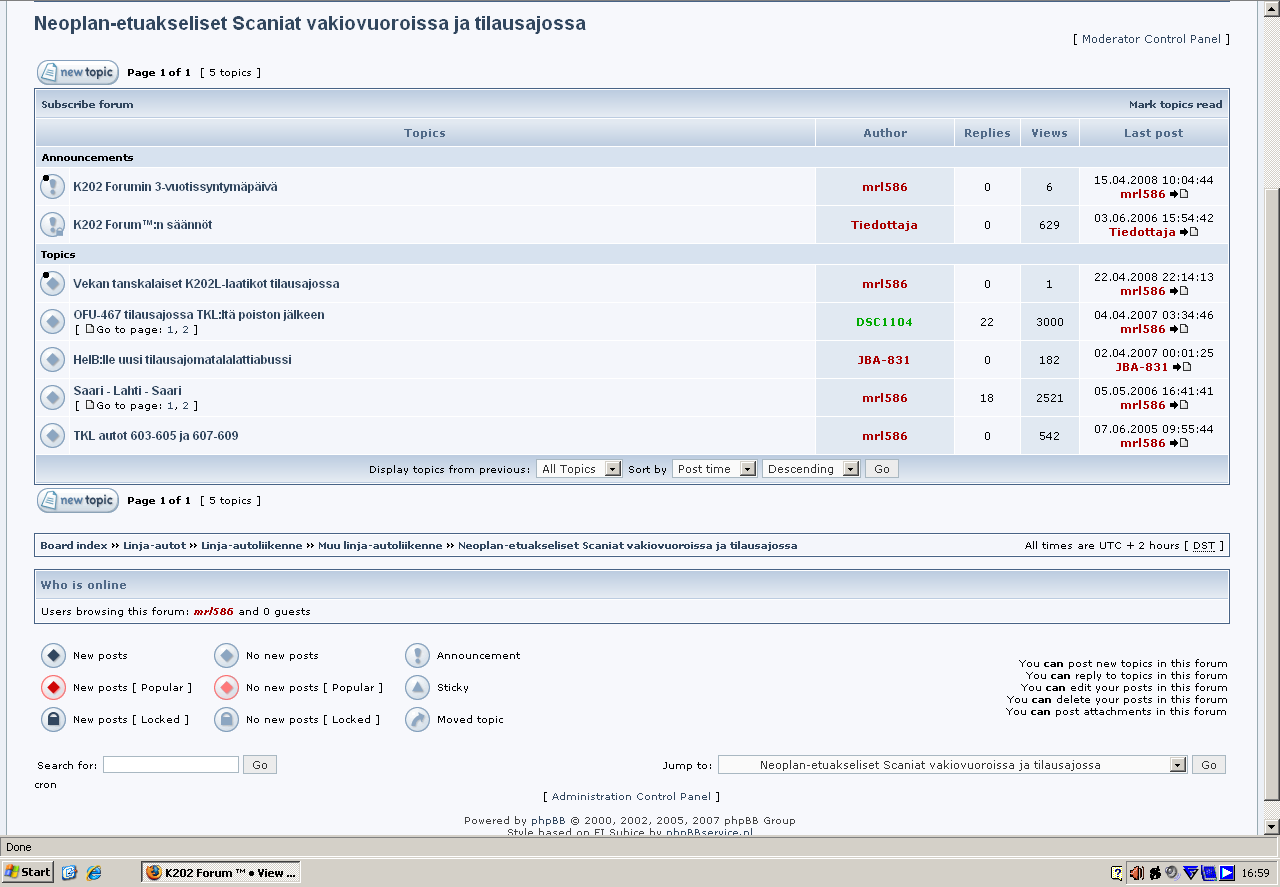
Task: Open topic Saari - Lahti - Saari
Action: point(127,391)
